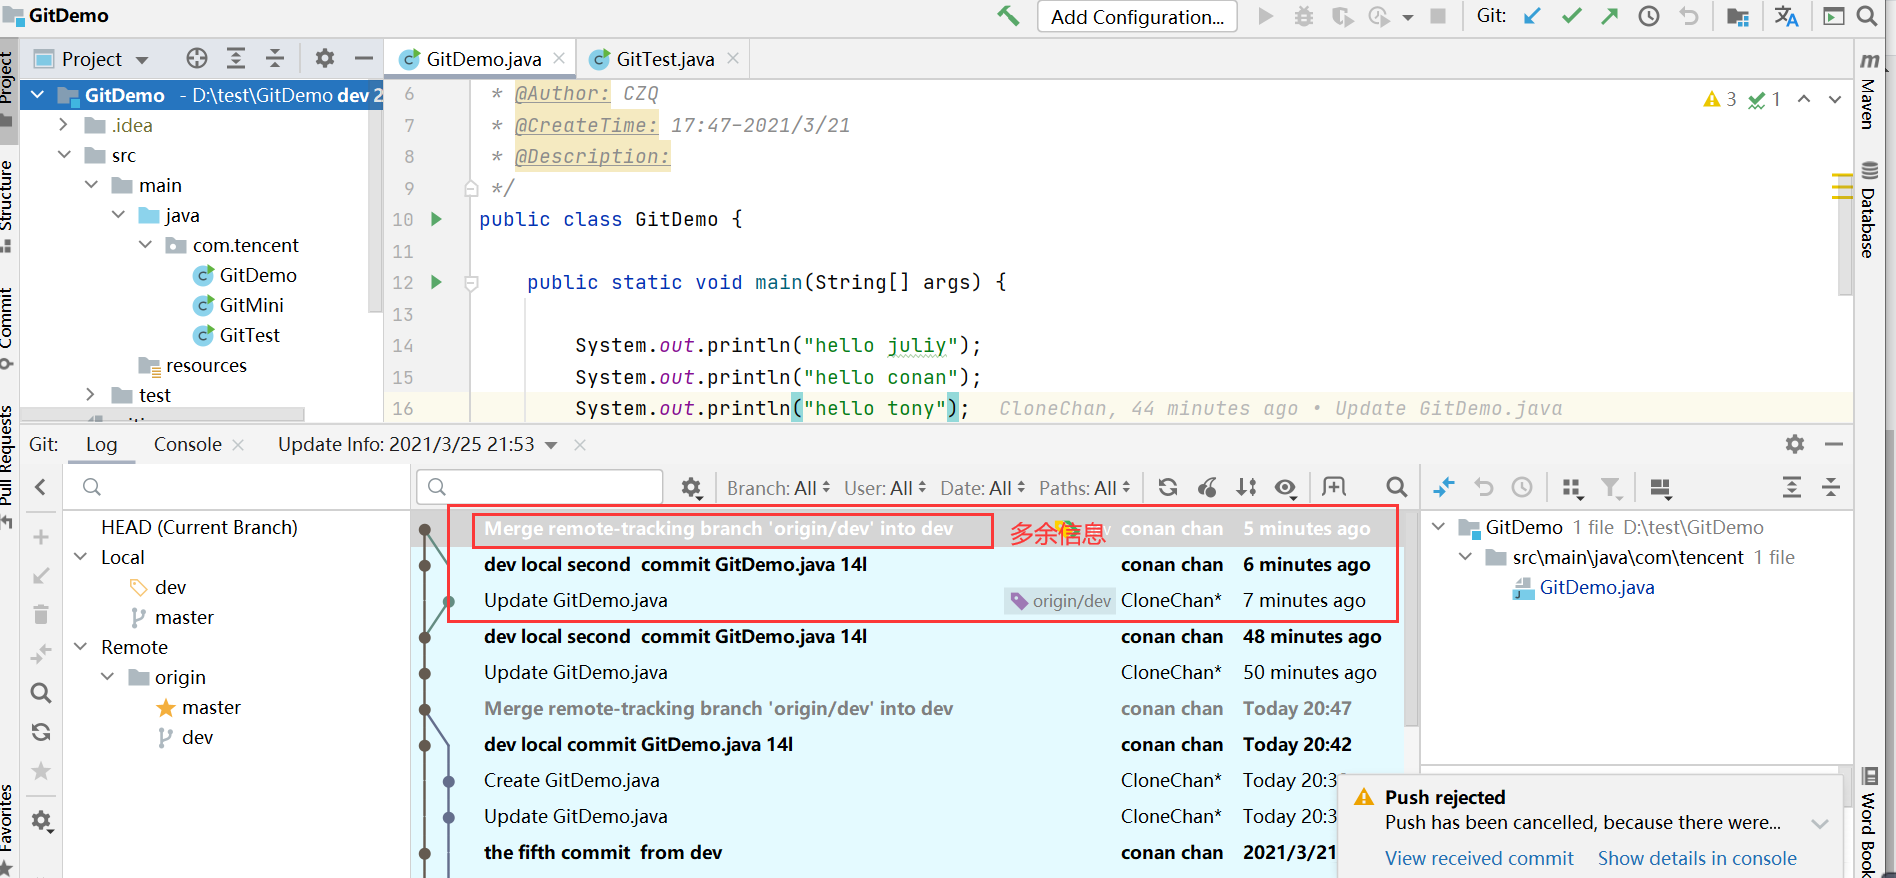Click Run gutter icon at line 12

coord(436,282)
